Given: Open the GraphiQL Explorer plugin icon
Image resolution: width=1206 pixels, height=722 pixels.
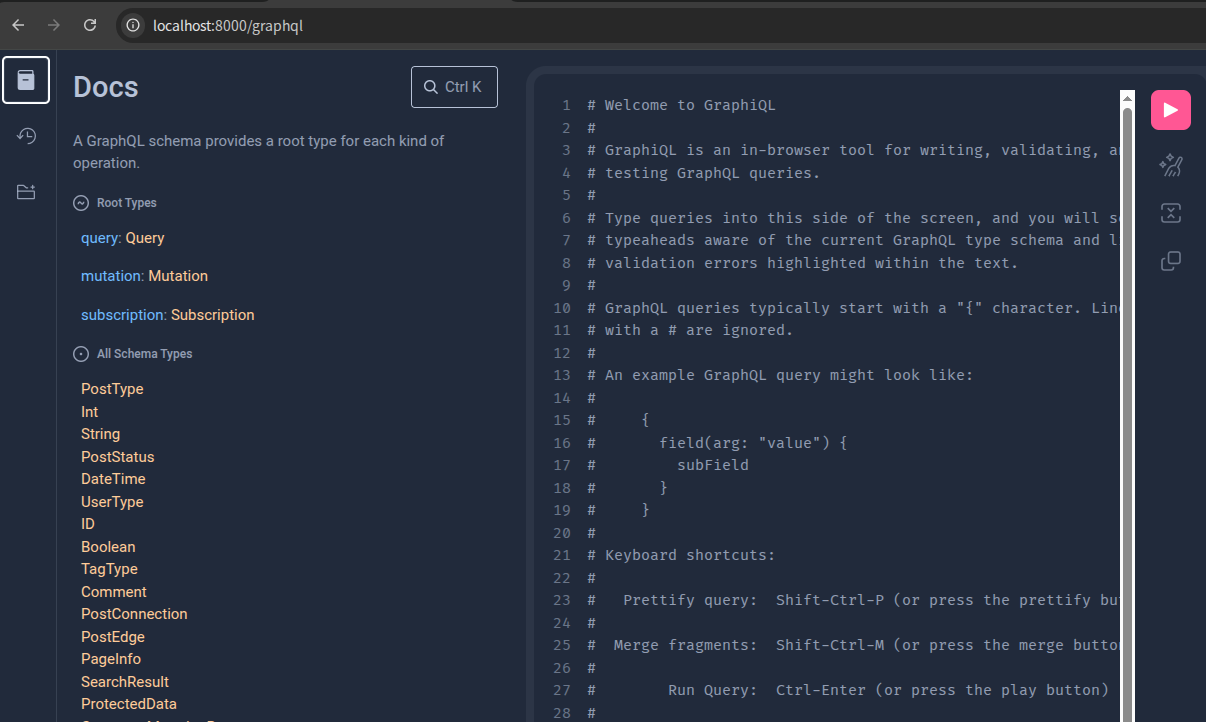Looking at the screenshot, I should [26, 192].
